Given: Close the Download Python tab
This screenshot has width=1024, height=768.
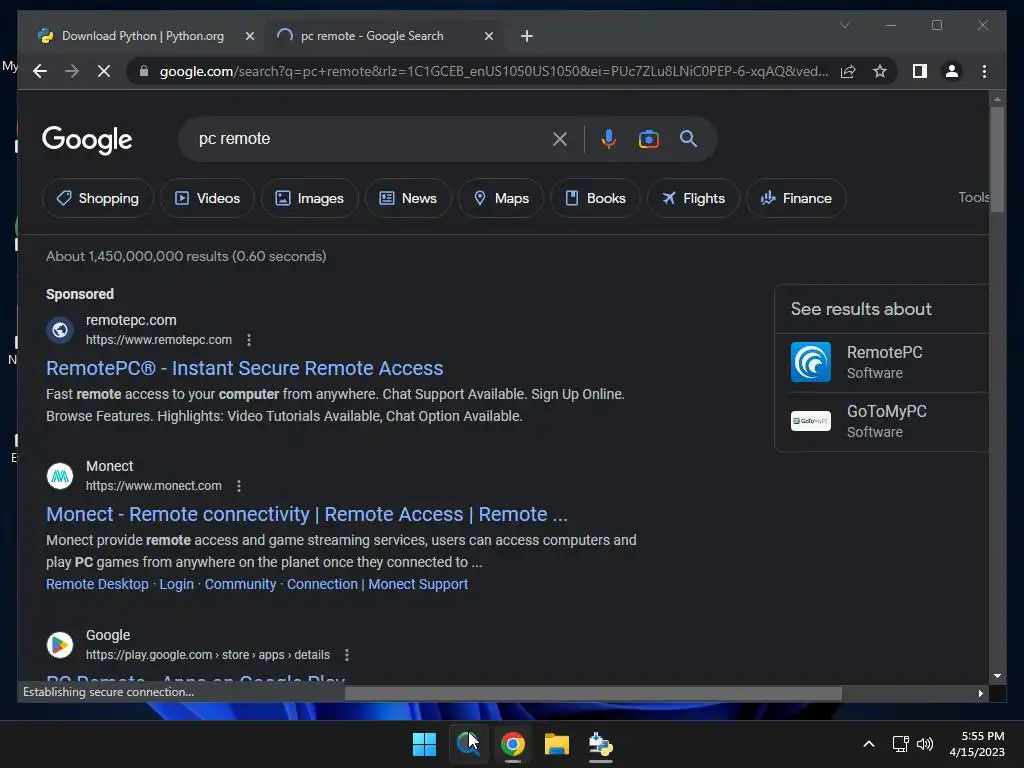Looking at the screenshot, I should (x=249, y=36).
